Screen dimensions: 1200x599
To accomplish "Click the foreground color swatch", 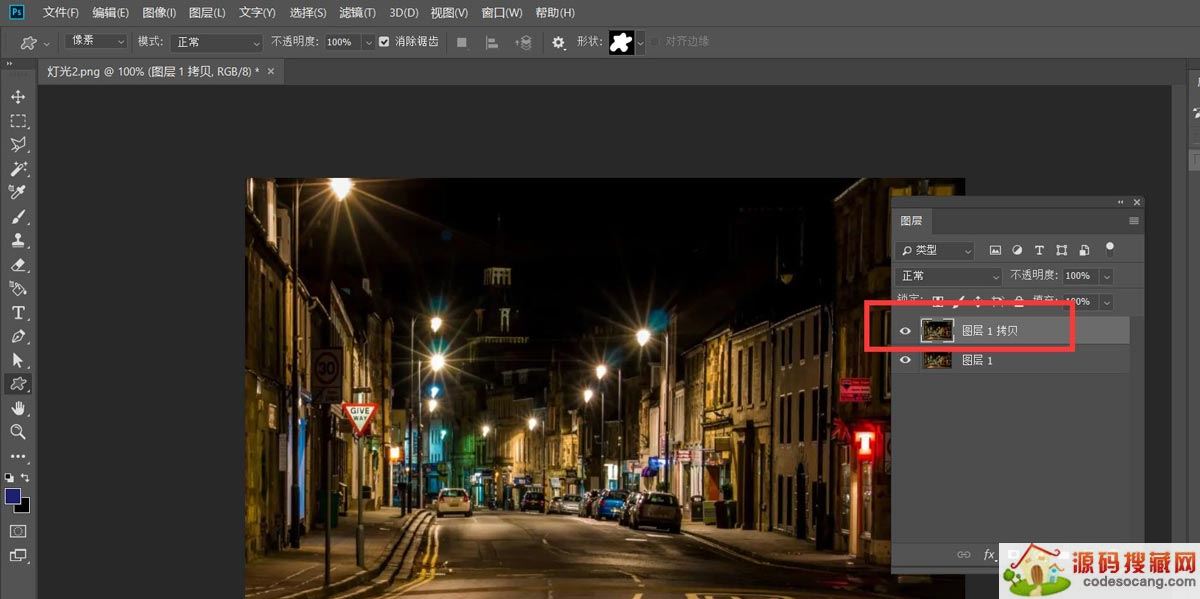I will coord(13,496).
